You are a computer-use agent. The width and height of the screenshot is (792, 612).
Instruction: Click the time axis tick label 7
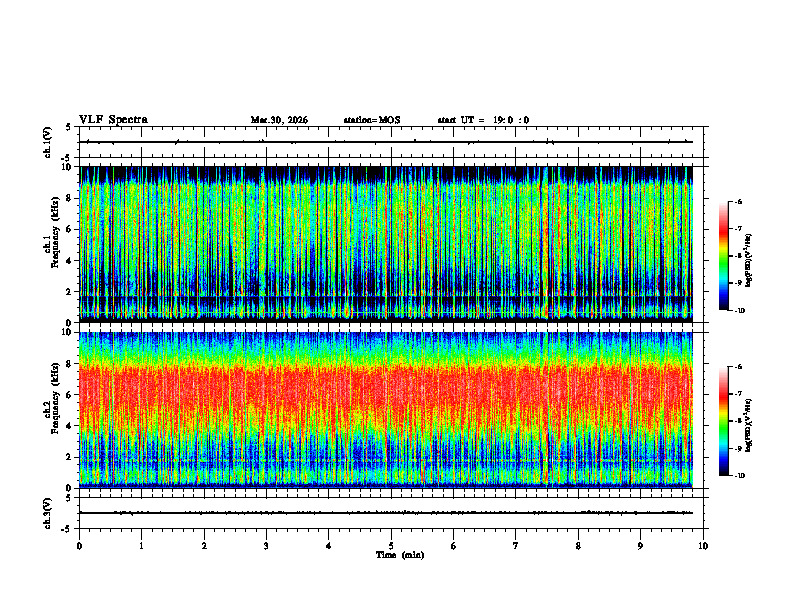pos(516,546)
